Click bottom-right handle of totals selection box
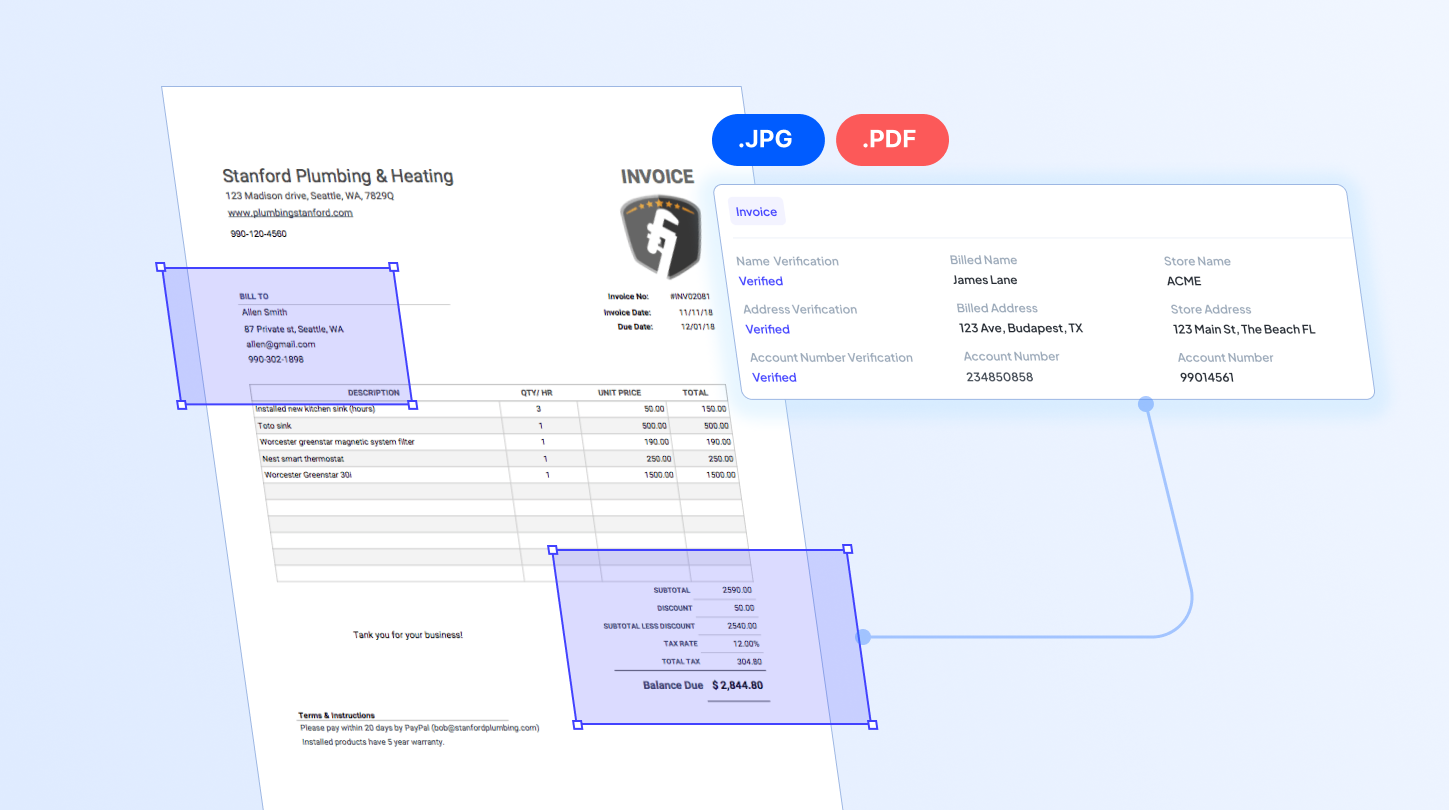1449x810 pixels. (x=872, y=724)
